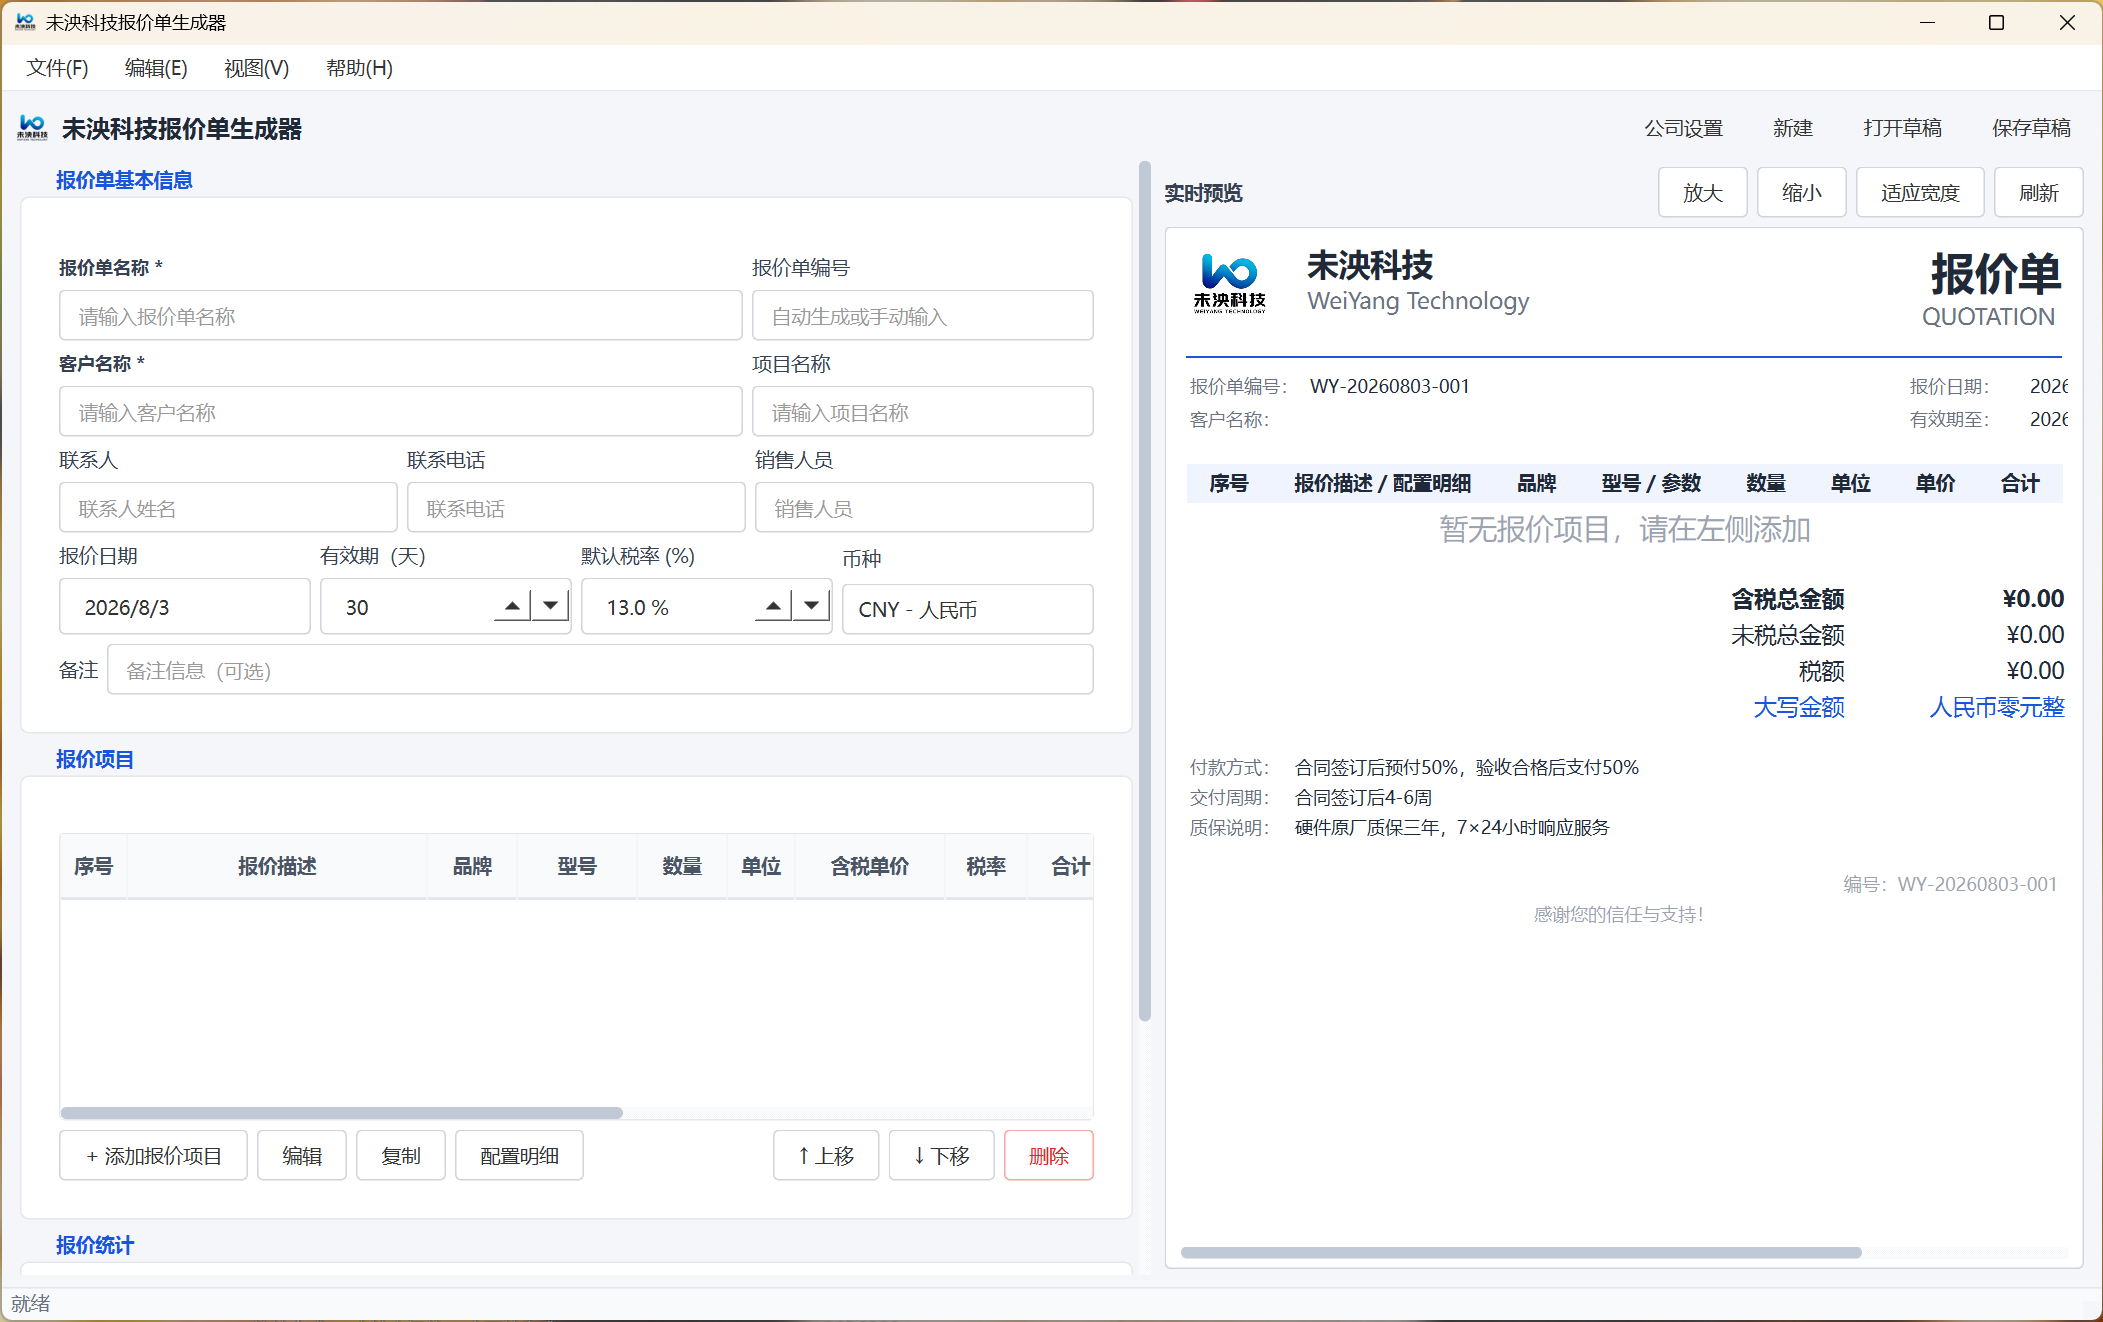The width and height of the screenshot is (2103, 1322).
Task: Click the WeiYang logo in the preview
Action: coord(1229,283)
